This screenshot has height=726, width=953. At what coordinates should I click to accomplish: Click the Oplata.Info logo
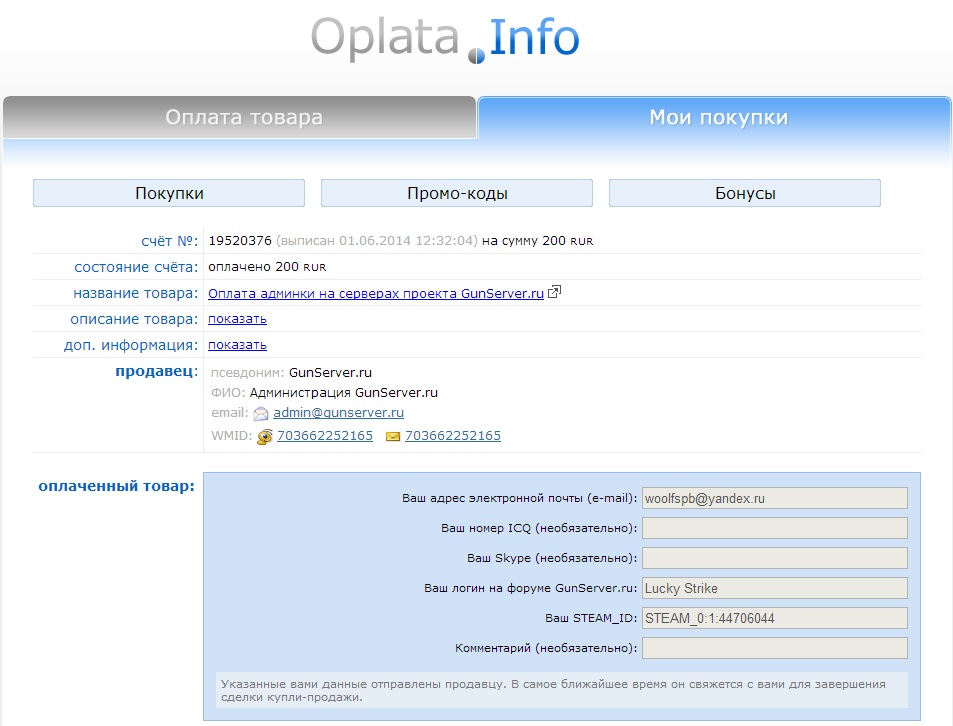pos(445,39)
